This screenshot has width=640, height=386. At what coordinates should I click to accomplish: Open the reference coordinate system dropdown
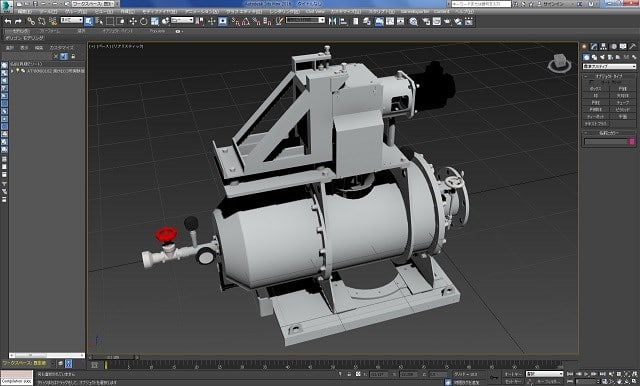coord(182,20)
